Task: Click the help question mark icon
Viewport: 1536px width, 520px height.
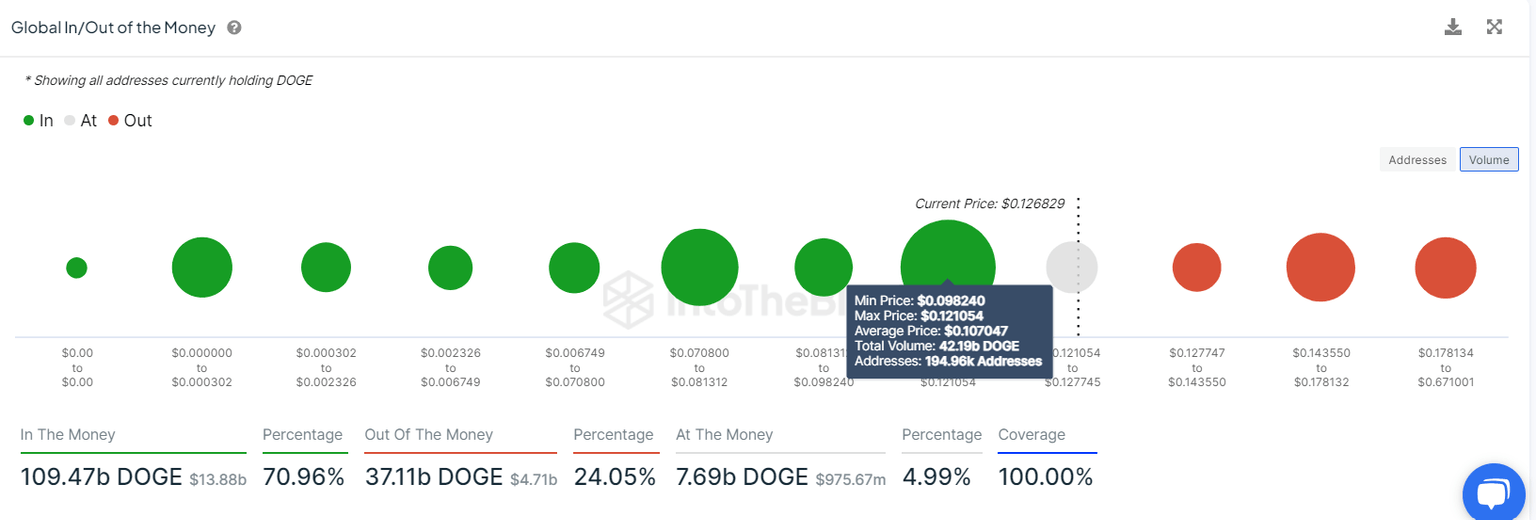Action: click(234, 28)
